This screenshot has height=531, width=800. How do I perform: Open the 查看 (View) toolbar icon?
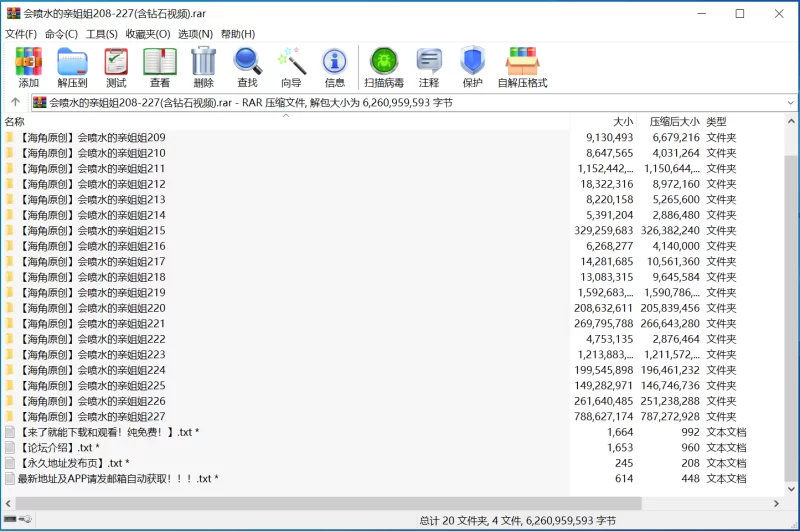click(x=159, y=67)
